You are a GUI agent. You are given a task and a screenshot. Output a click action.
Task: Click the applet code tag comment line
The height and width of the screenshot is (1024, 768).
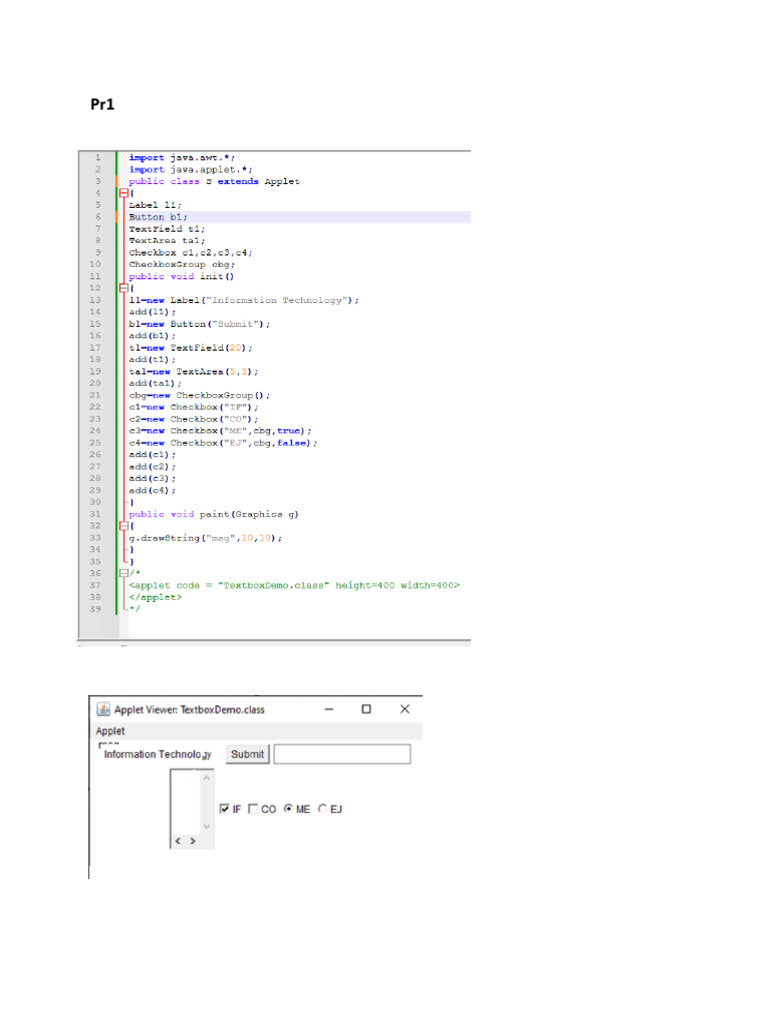click(x=295, y=585)
